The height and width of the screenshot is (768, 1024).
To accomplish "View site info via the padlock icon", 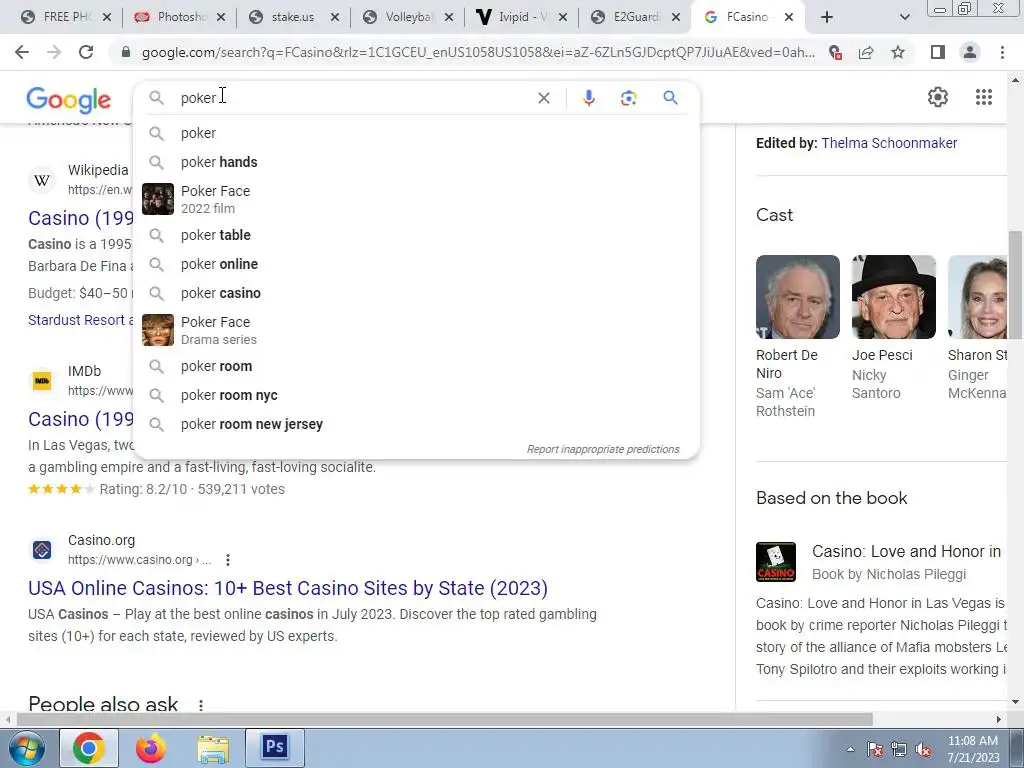I will tap(126, 52).
